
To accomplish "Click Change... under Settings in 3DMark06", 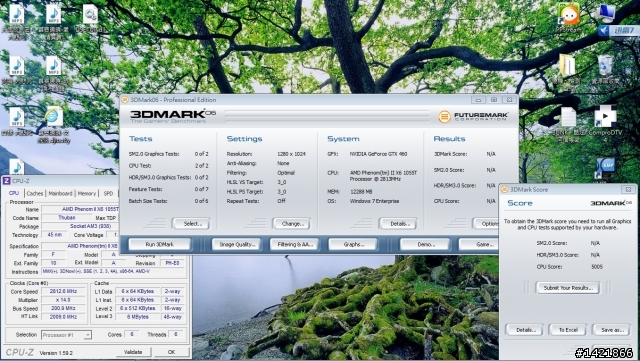I will point(292,224).
